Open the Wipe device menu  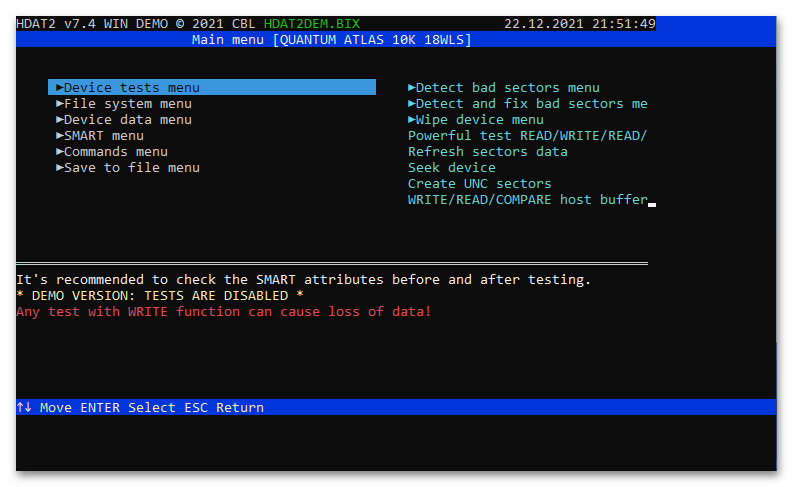tap(476, 120)
